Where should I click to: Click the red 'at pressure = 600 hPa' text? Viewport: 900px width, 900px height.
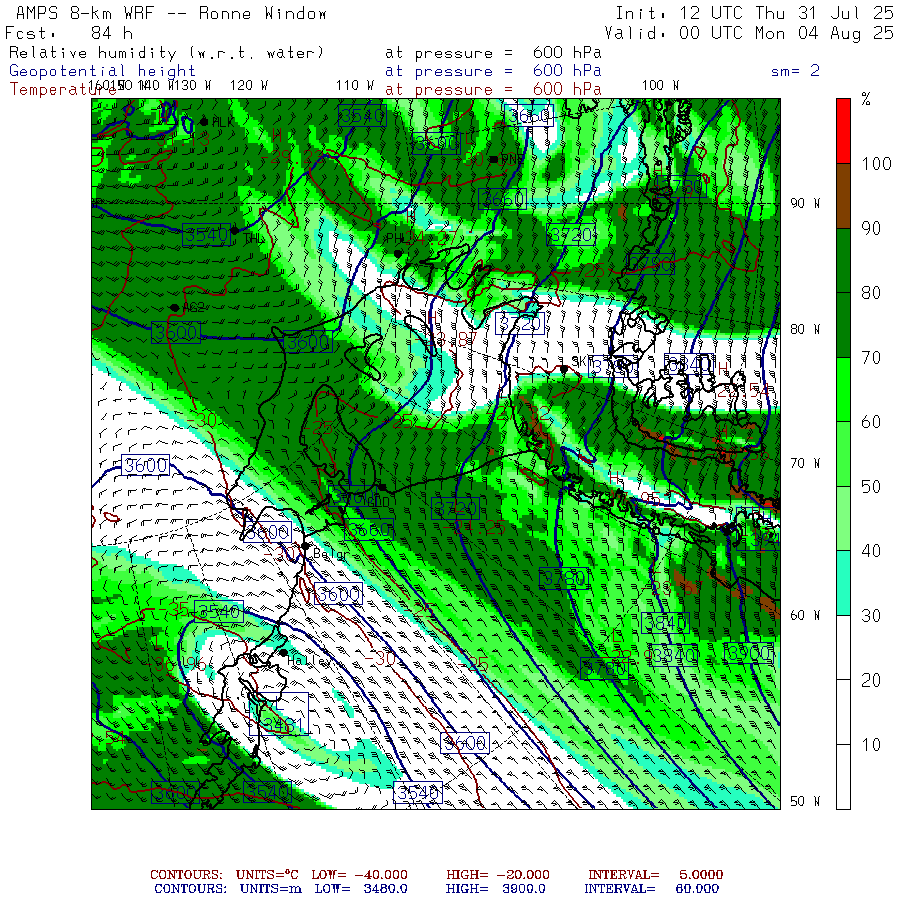pos(494,90)
